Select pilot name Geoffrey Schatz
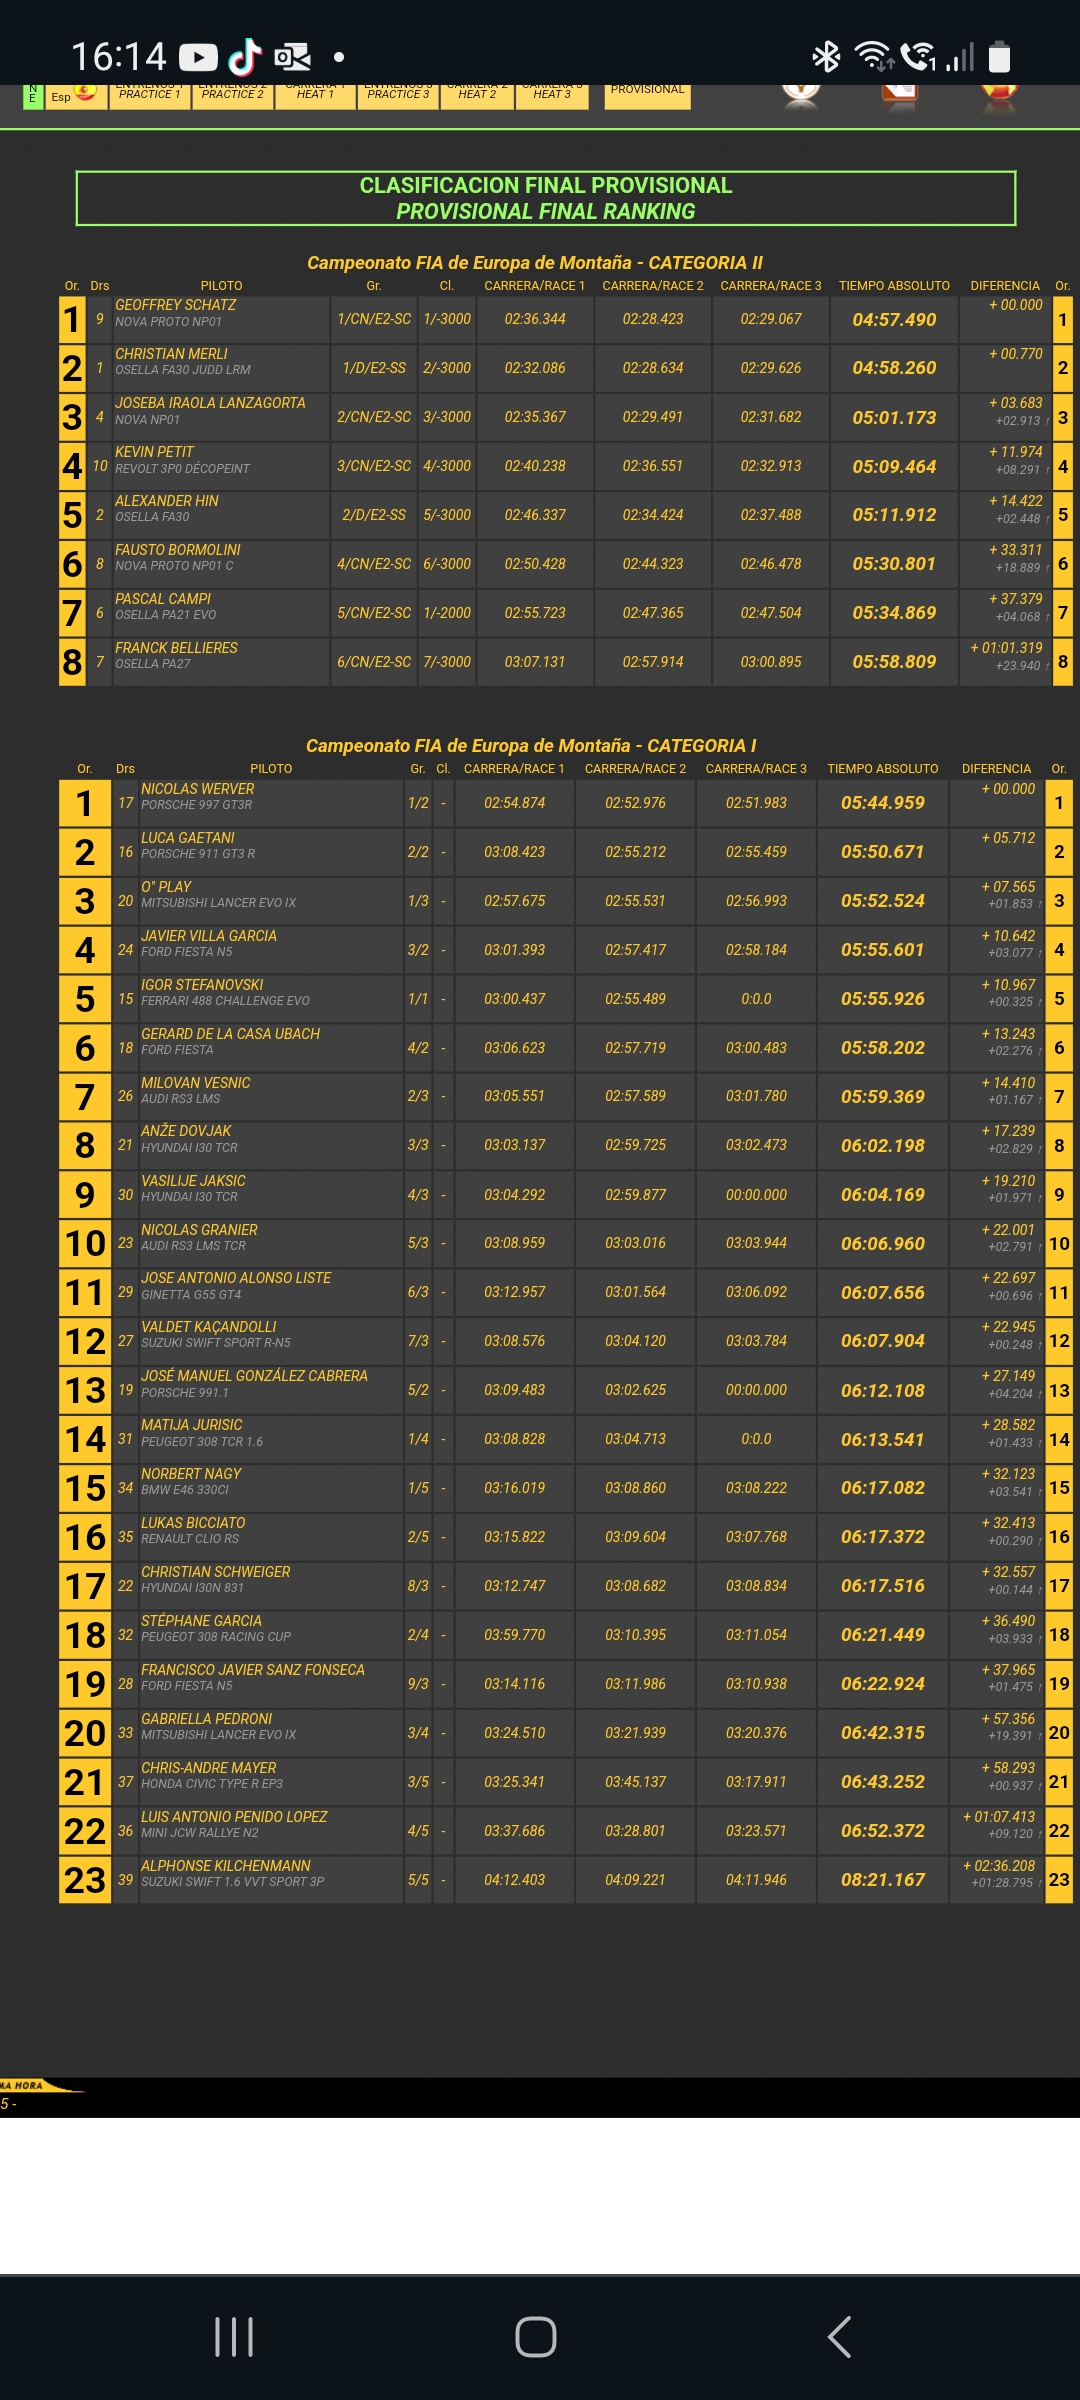Screen dimensions: 1080x2400 tap(176, 305)
